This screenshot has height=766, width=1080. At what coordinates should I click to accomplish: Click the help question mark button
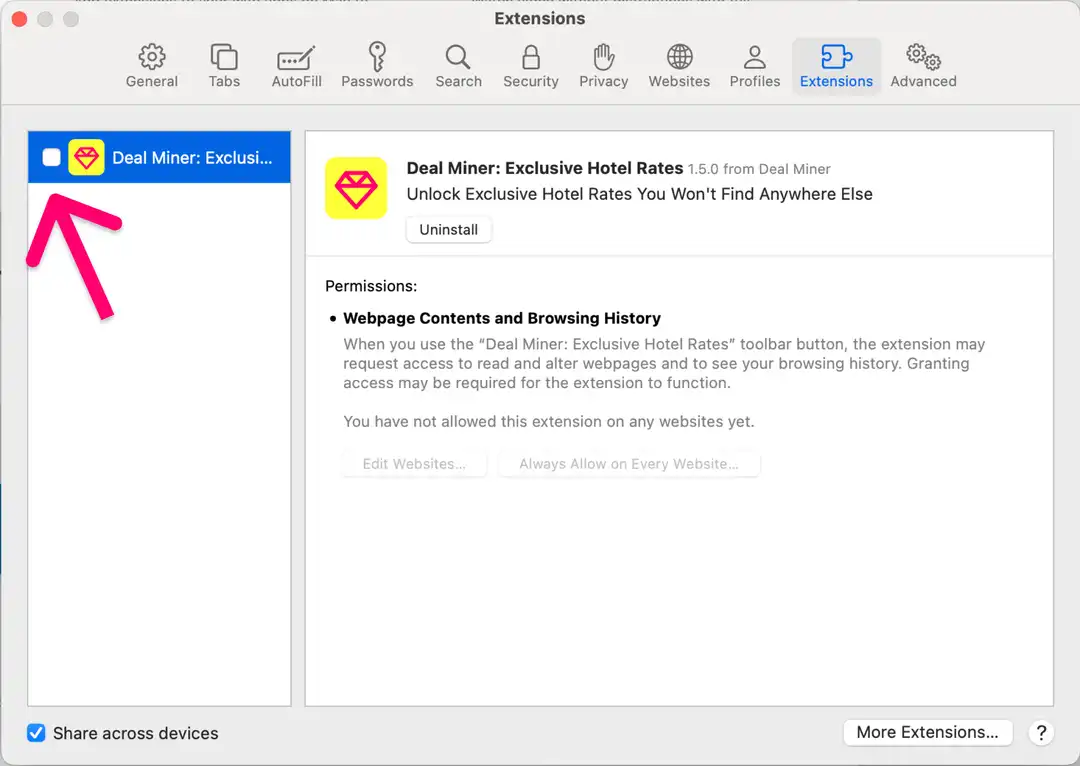[1041, 732]
